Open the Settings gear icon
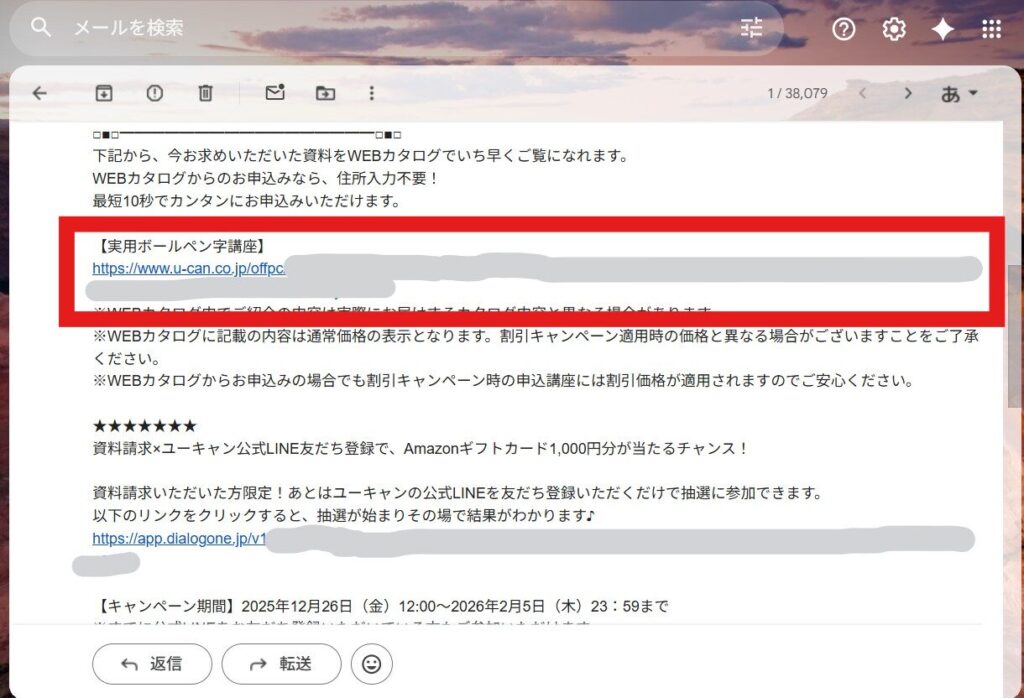1024x698 pixels. pyautogui.click(x=894, y=29)
